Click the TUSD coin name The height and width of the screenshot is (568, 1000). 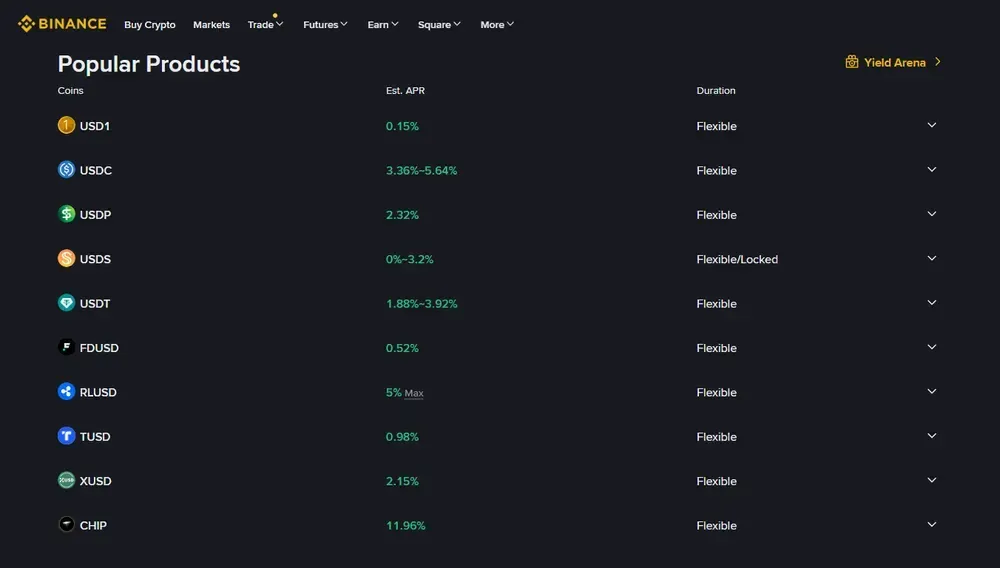click(x=94, y=437)
